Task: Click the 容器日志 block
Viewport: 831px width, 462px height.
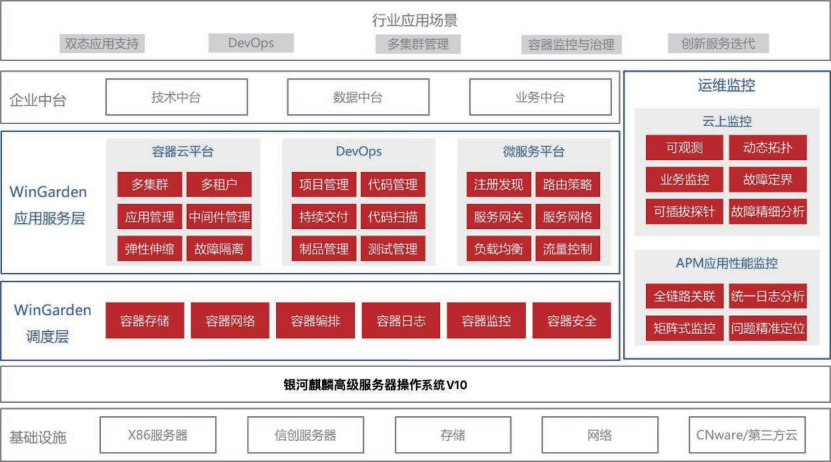Action: [401, 321]
